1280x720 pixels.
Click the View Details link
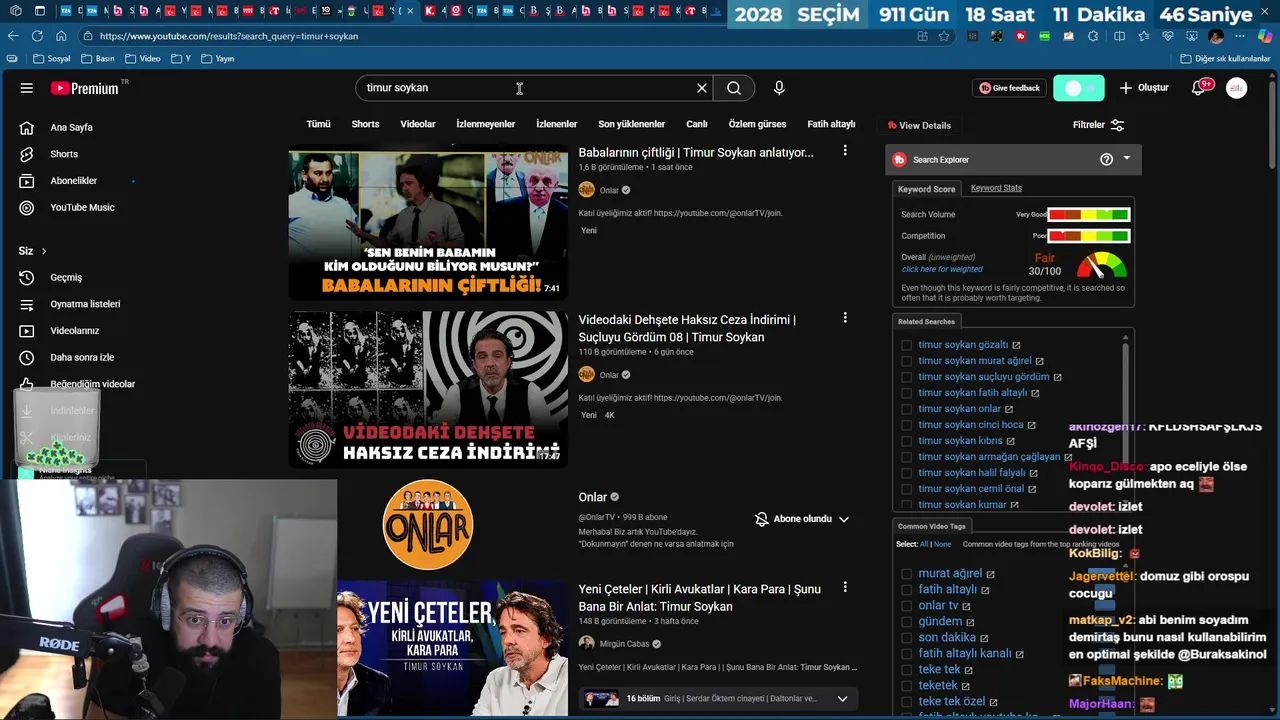[919, 125]
